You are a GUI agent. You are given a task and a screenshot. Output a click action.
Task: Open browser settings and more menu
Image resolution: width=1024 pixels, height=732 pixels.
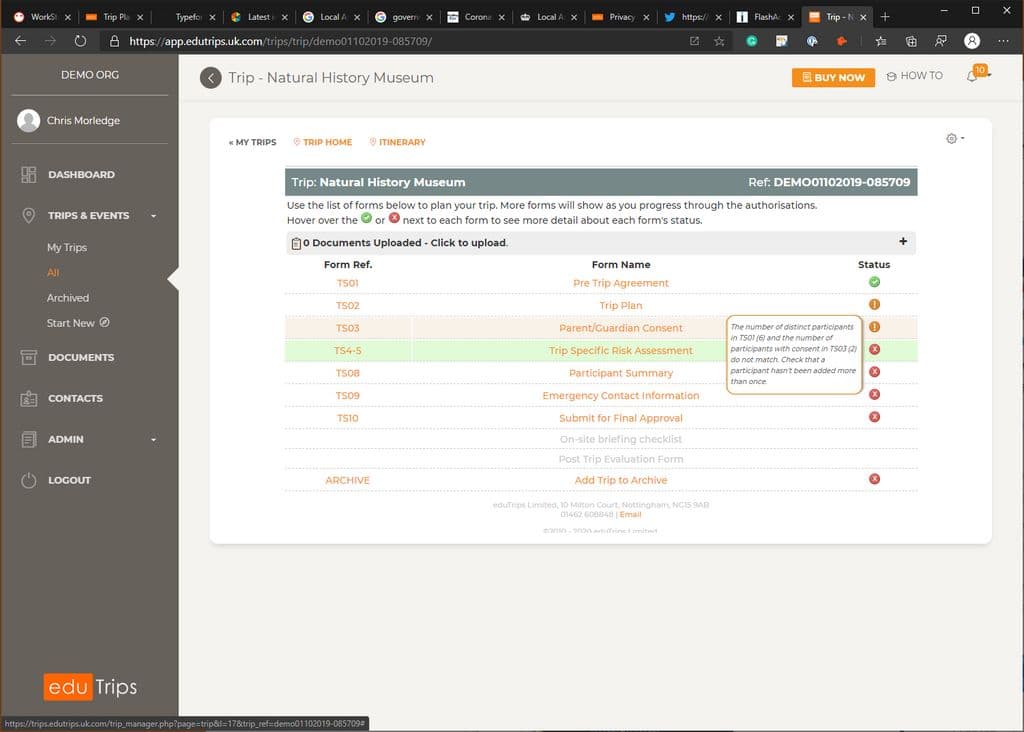[1003, 41]
